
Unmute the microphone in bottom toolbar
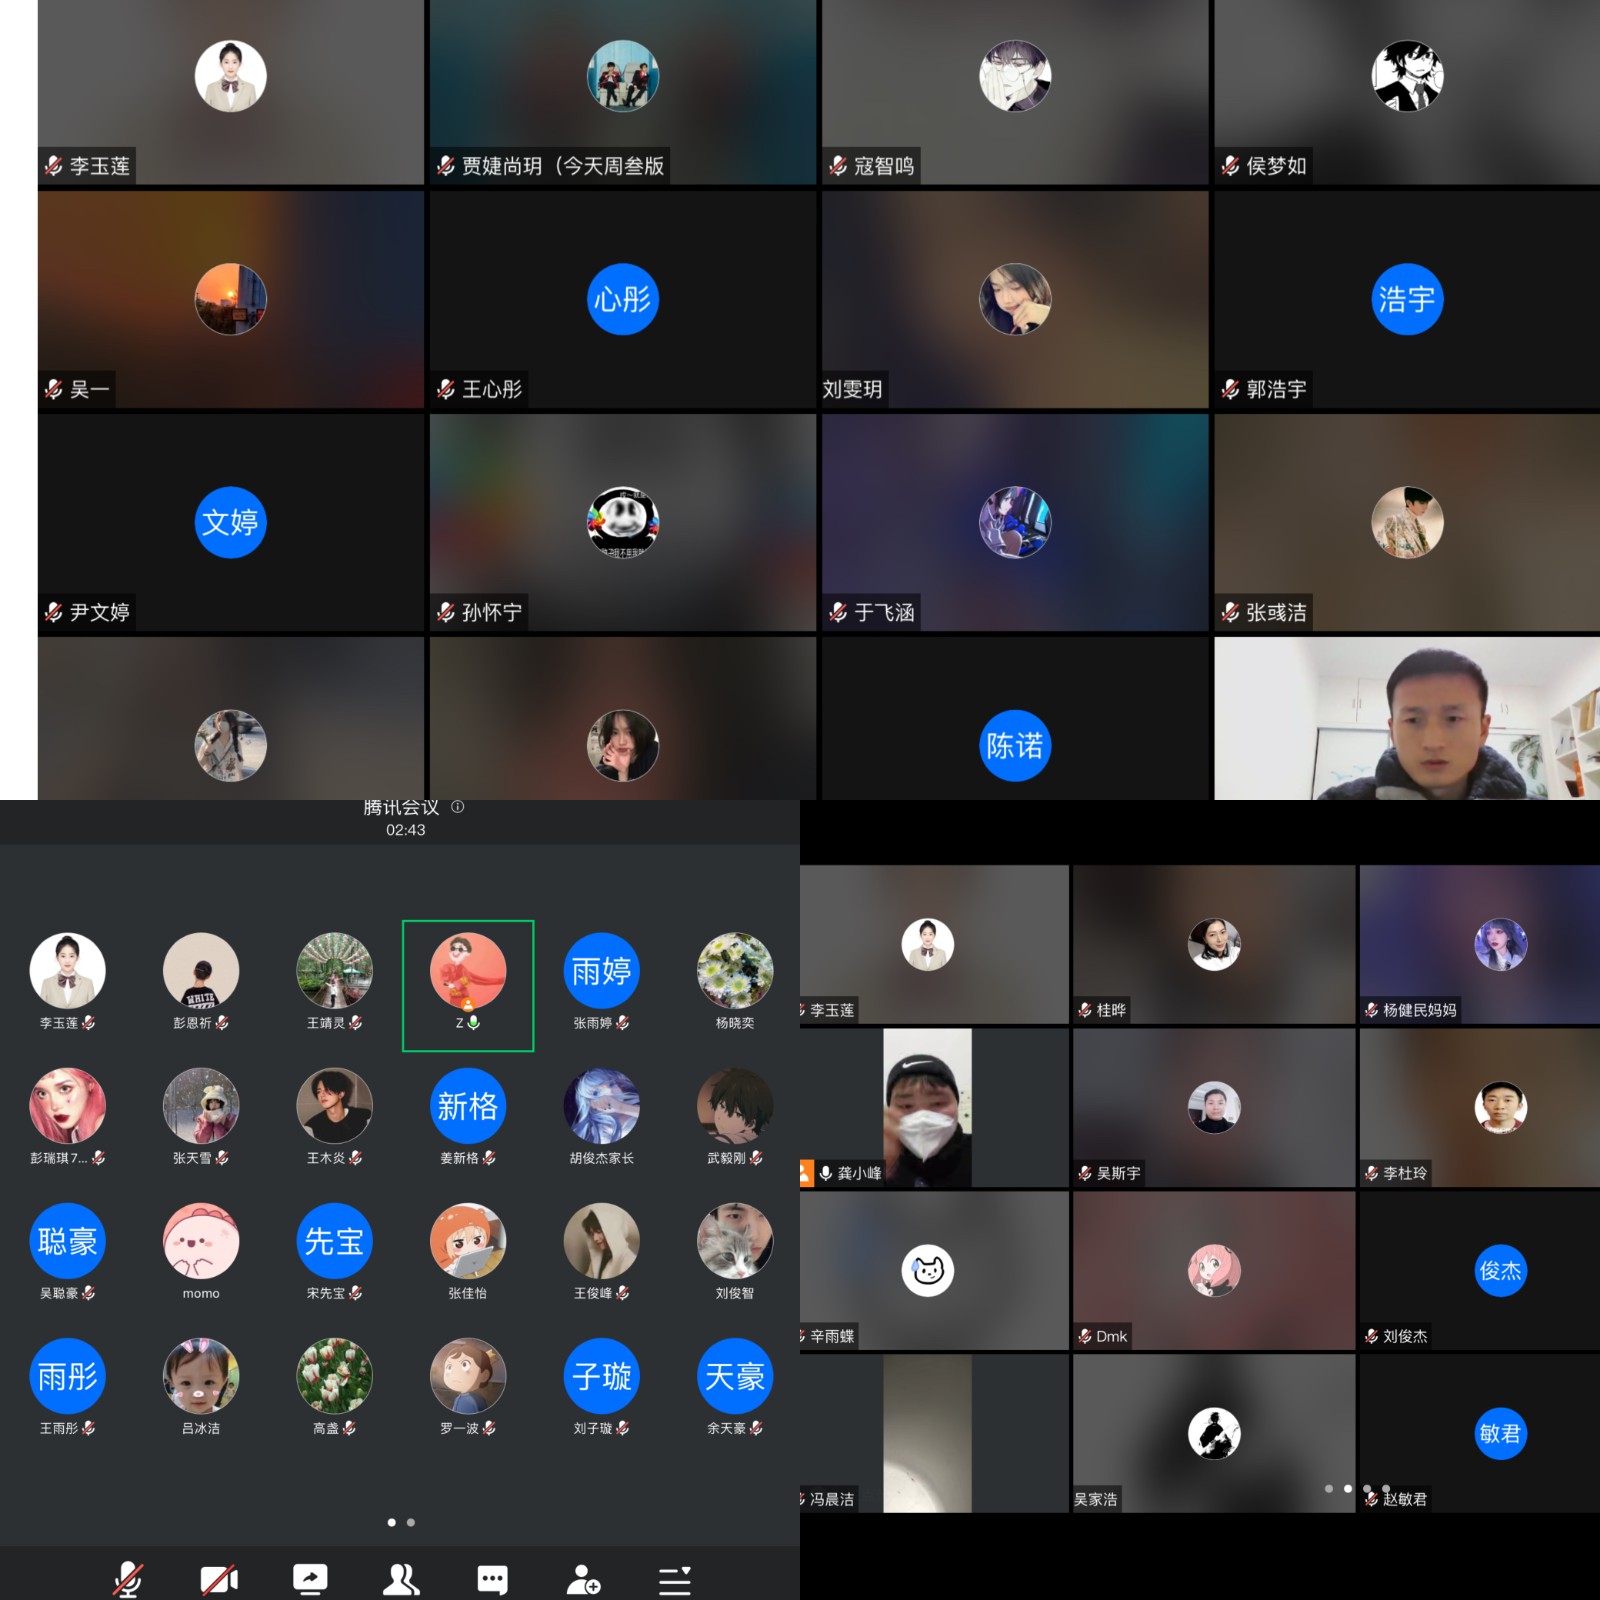(127, 1579)
